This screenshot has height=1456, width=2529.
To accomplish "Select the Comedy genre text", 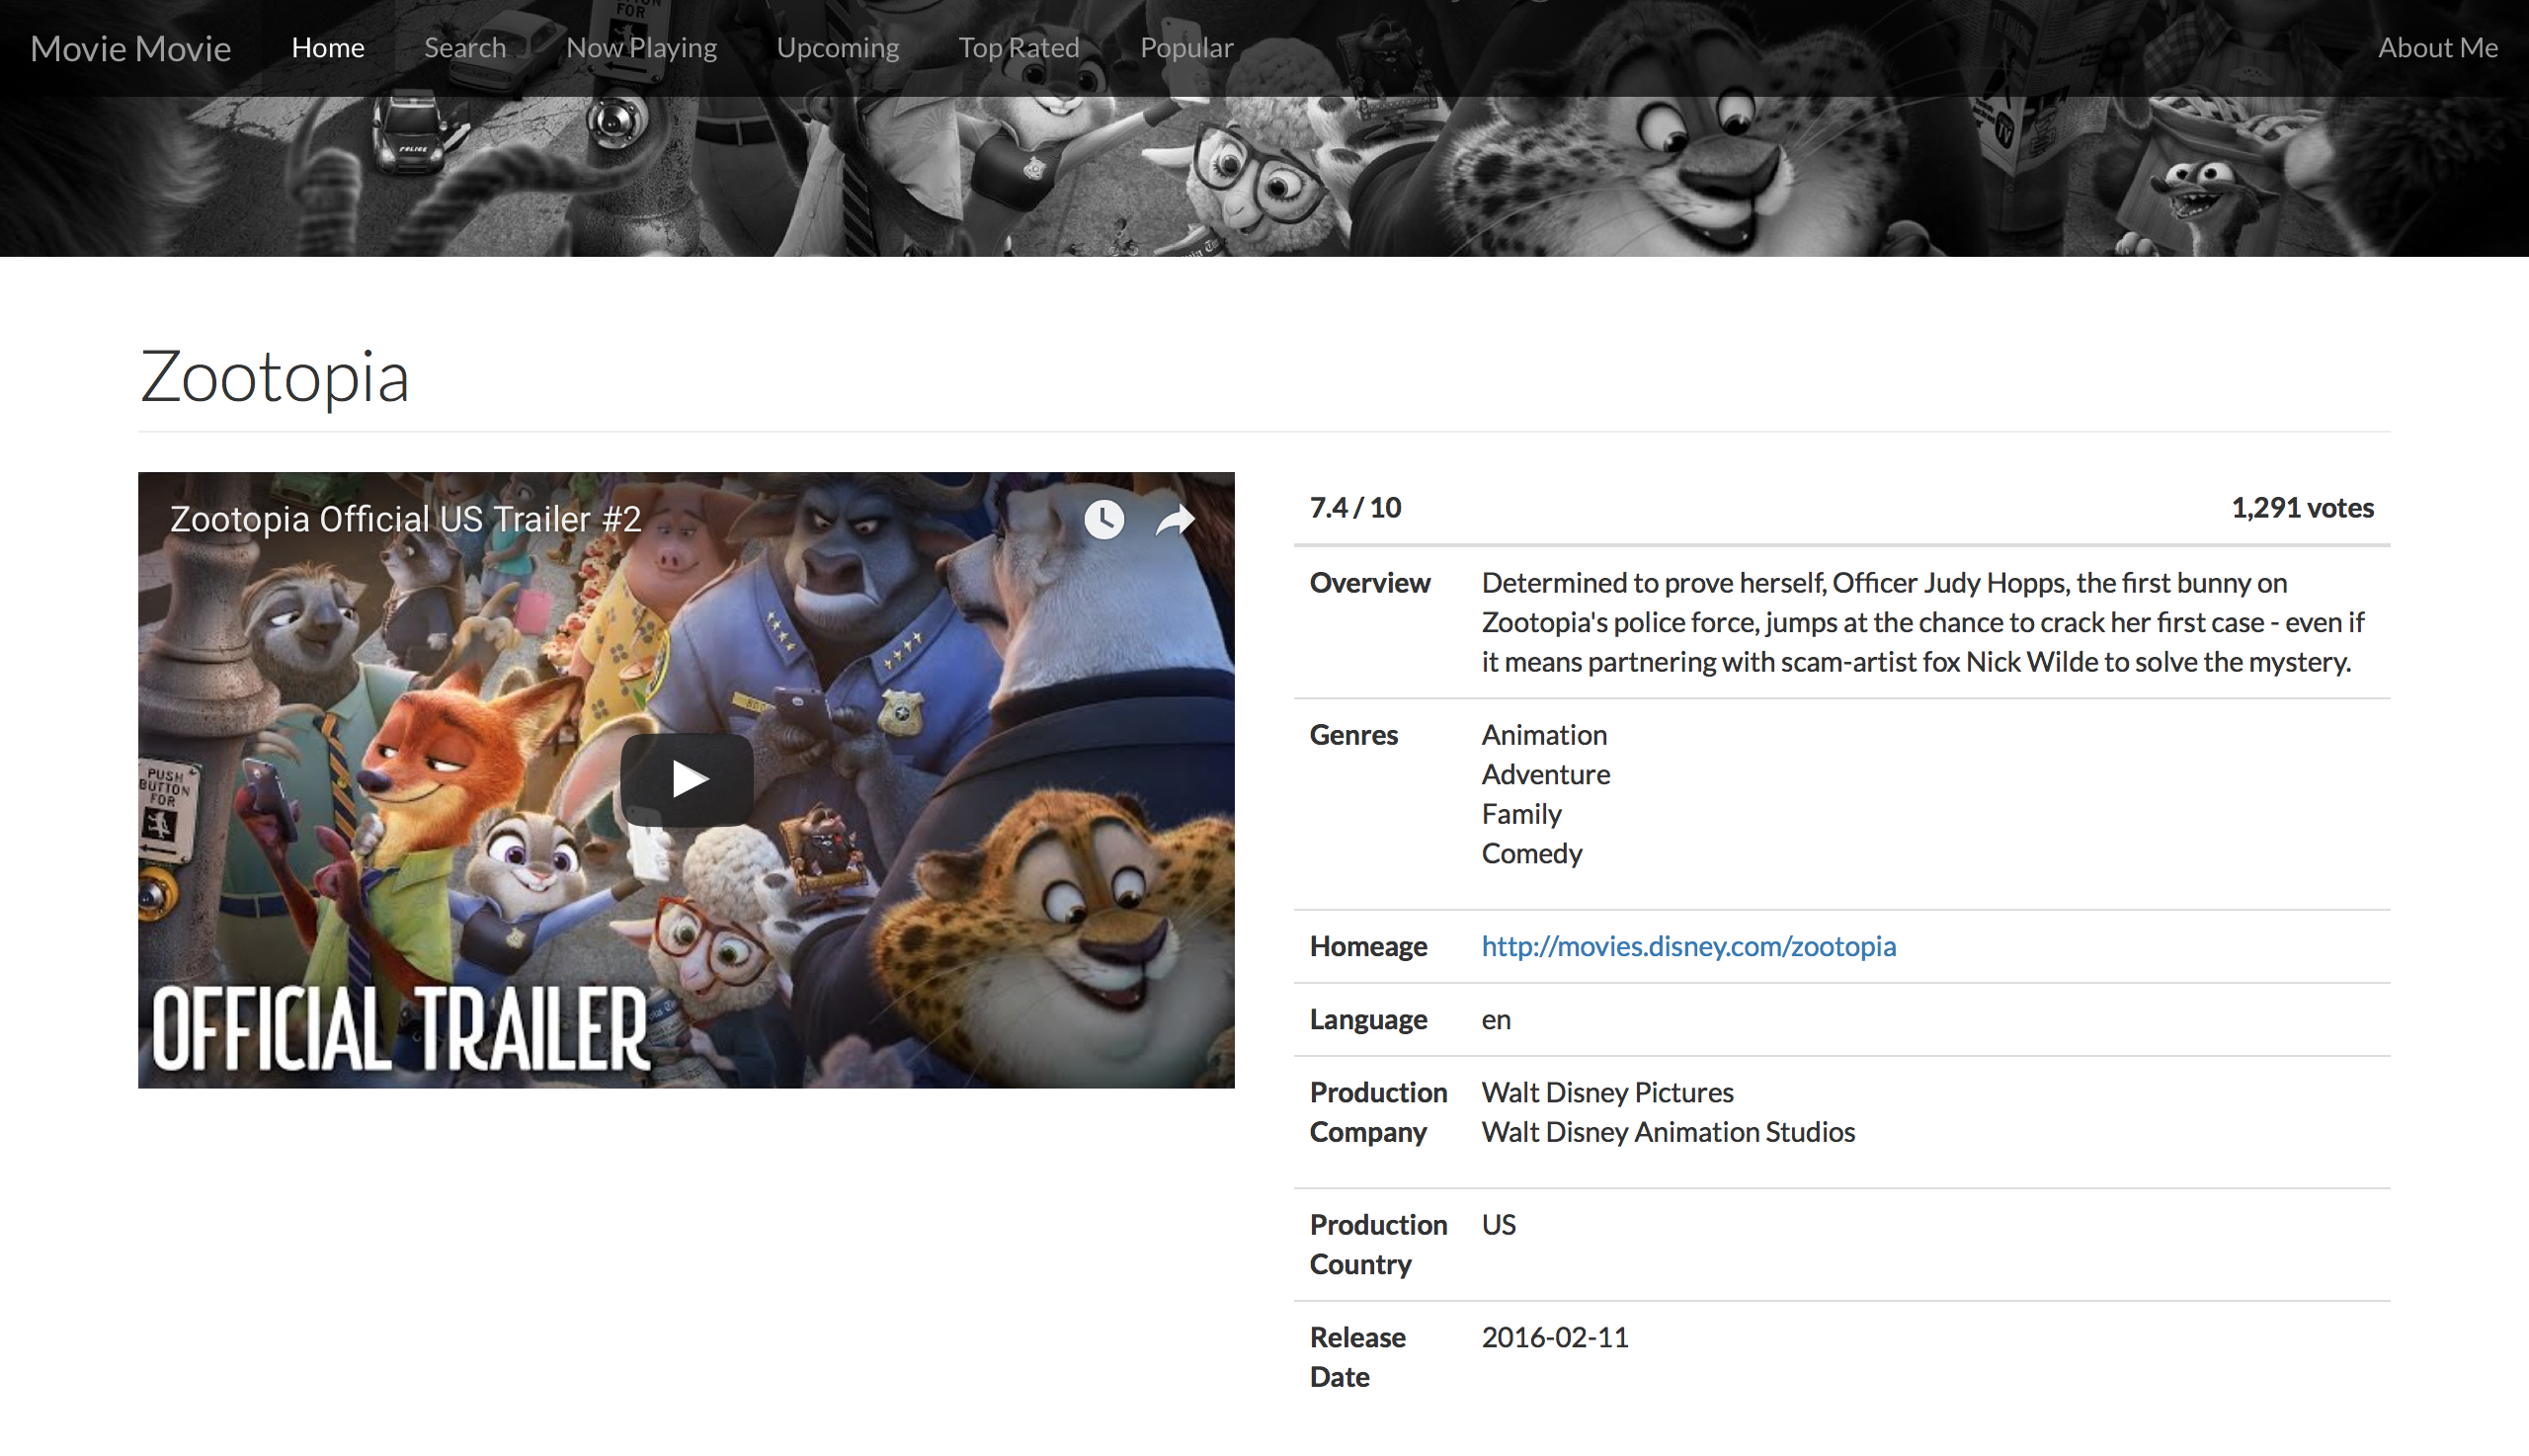I will pyautogui.click(x=1532, y=853).
